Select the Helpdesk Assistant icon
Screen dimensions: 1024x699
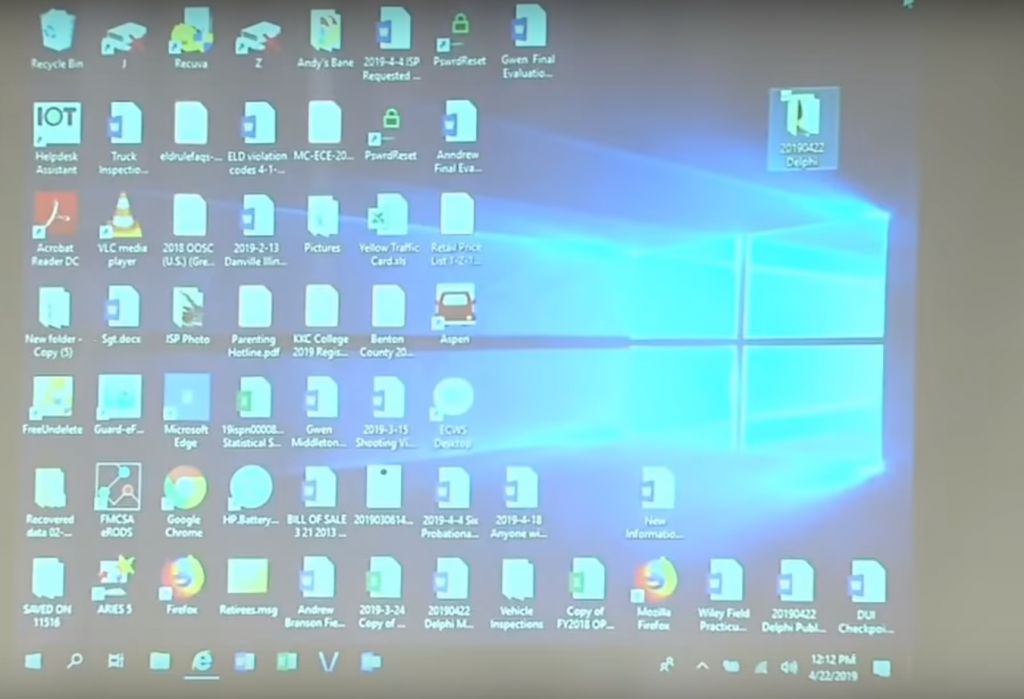[x=56, y=125]
